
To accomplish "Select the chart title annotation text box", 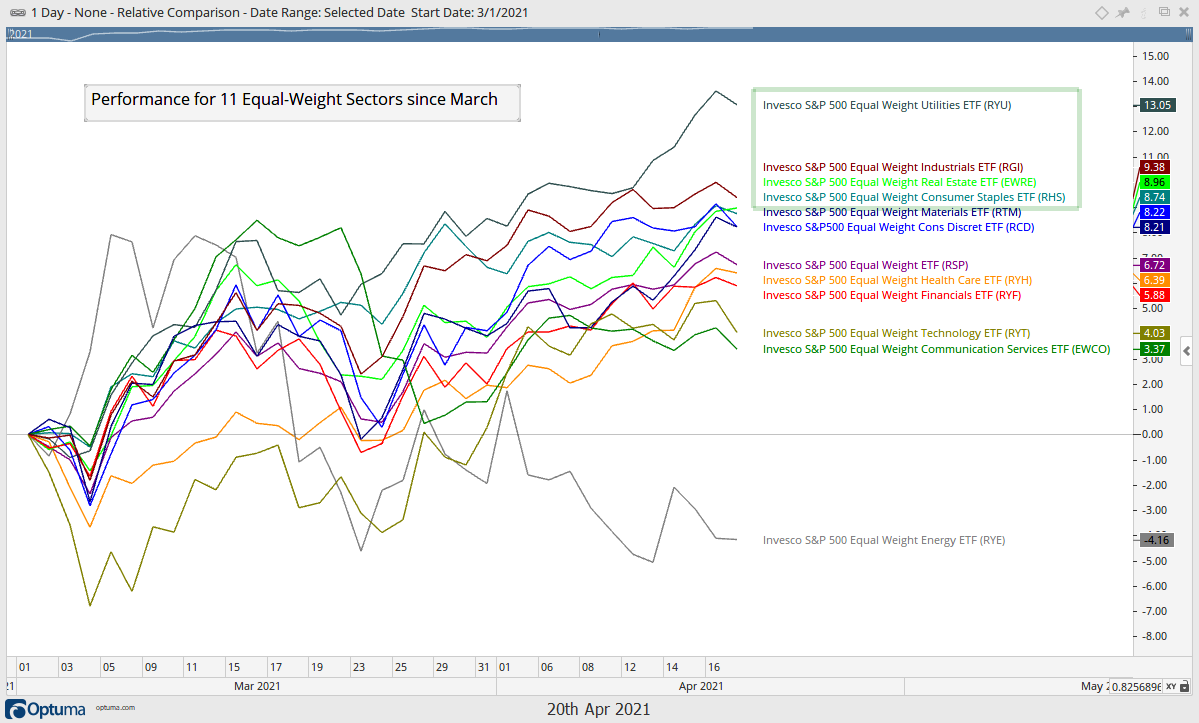I will click(302, 102).
